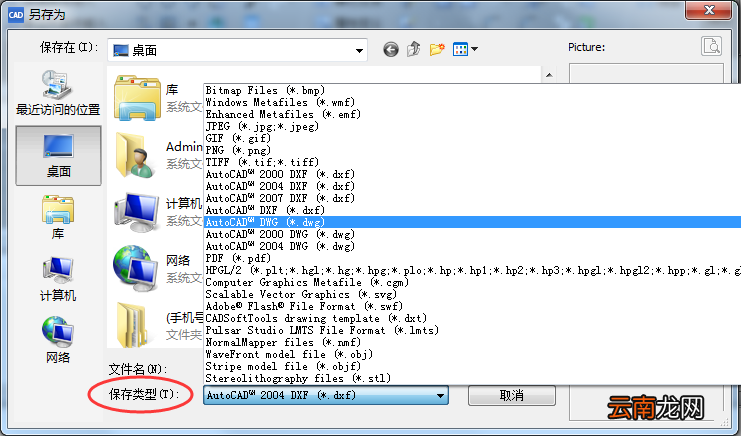Choose Enhanced Metafiles (*.emf) format
Image resolution: width=741 pixels, height=436 pixels.
(x=472, y=114)
